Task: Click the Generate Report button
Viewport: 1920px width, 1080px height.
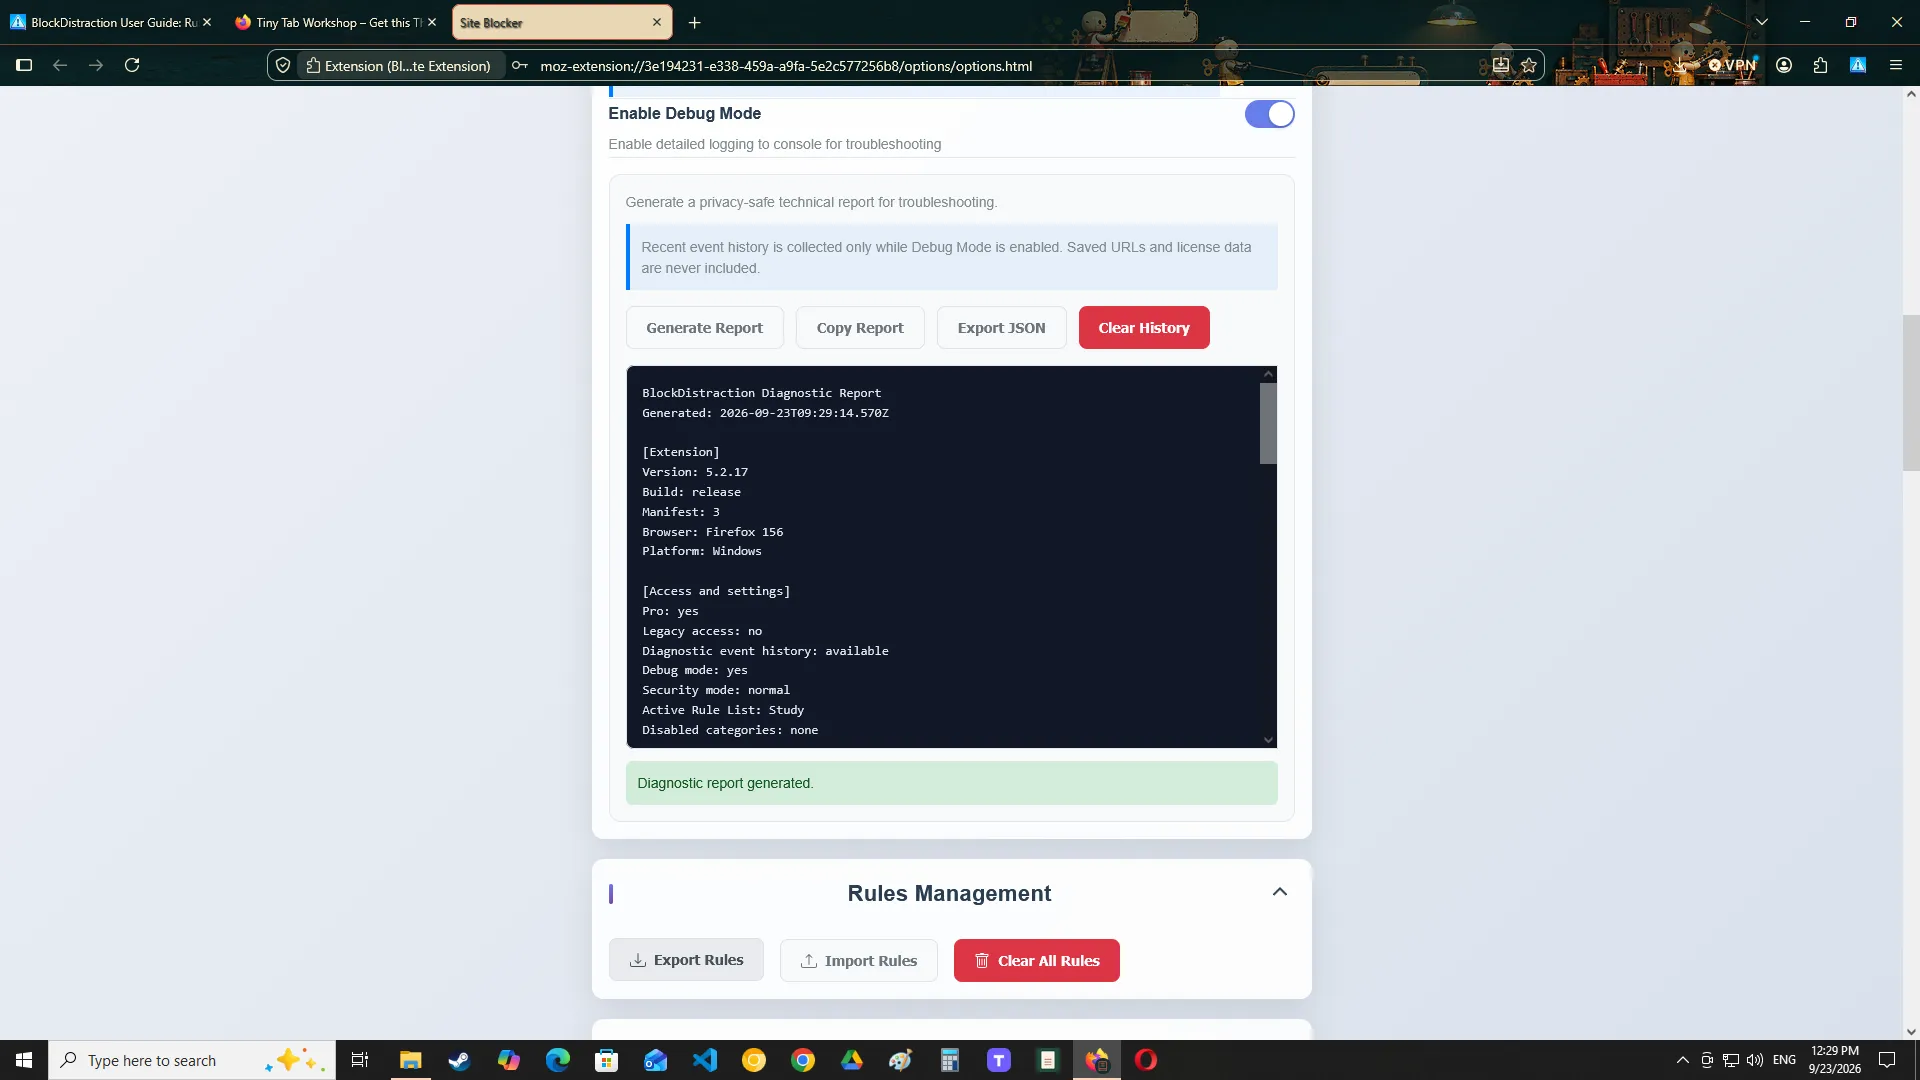Action: click(704, 328)
